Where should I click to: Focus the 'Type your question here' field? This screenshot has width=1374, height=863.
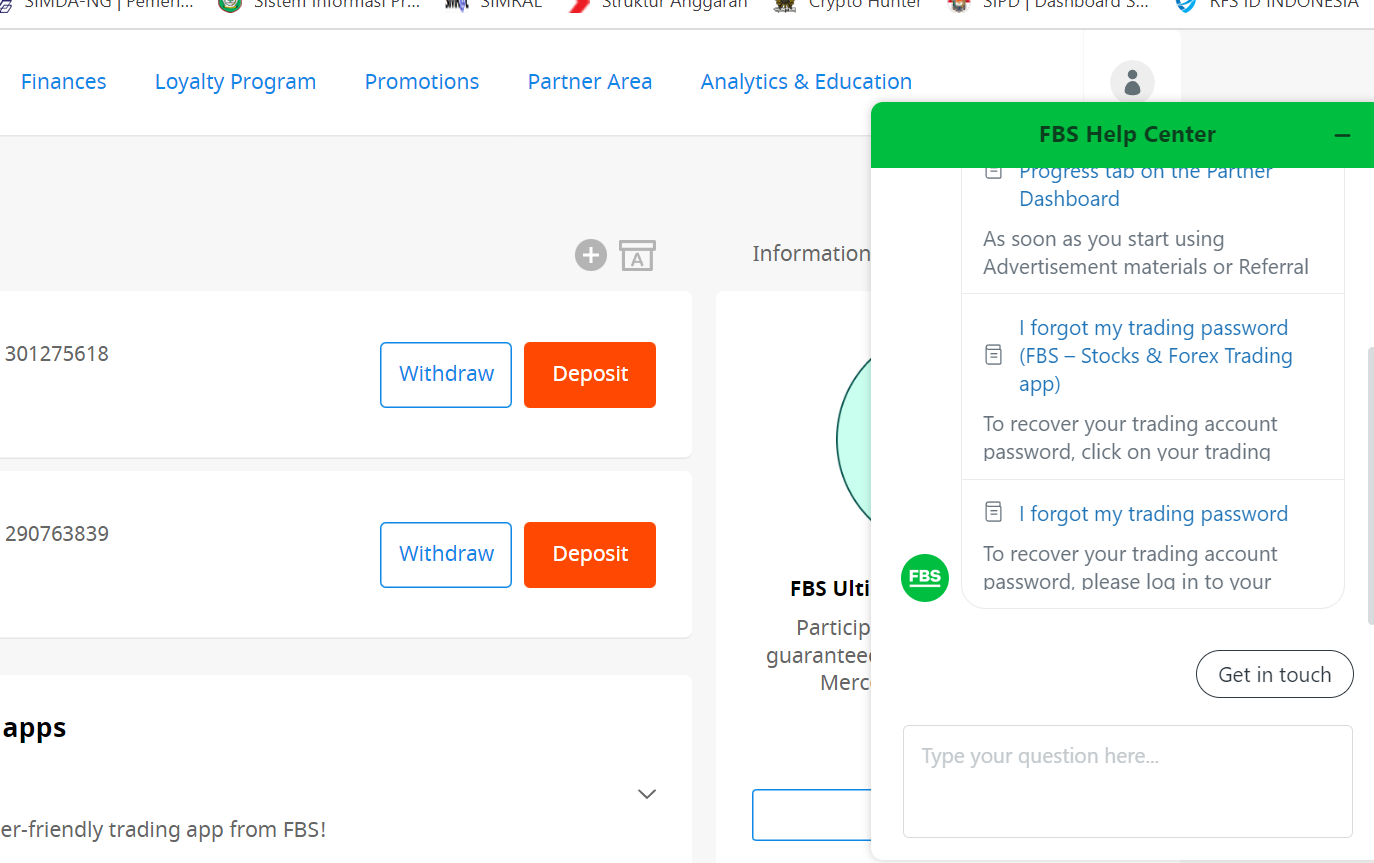pos(1127,782)
